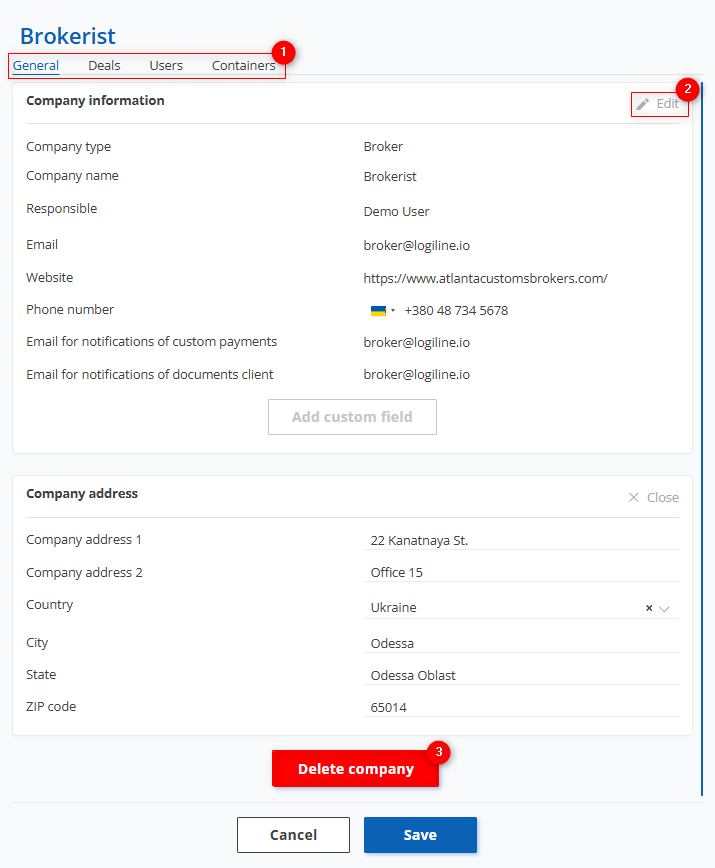Viewport: 715px width, 868px height.
Task: Click the documents client notification email value
Action: [x=417, y=375]
